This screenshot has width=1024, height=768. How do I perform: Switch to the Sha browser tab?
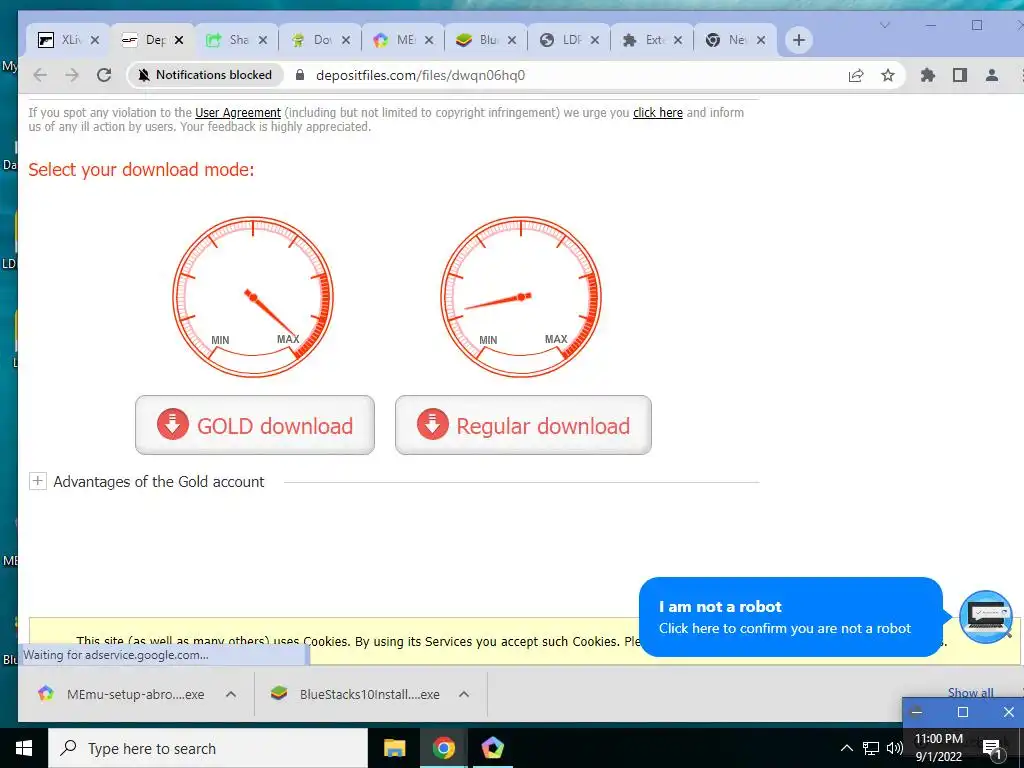[229, 40]
